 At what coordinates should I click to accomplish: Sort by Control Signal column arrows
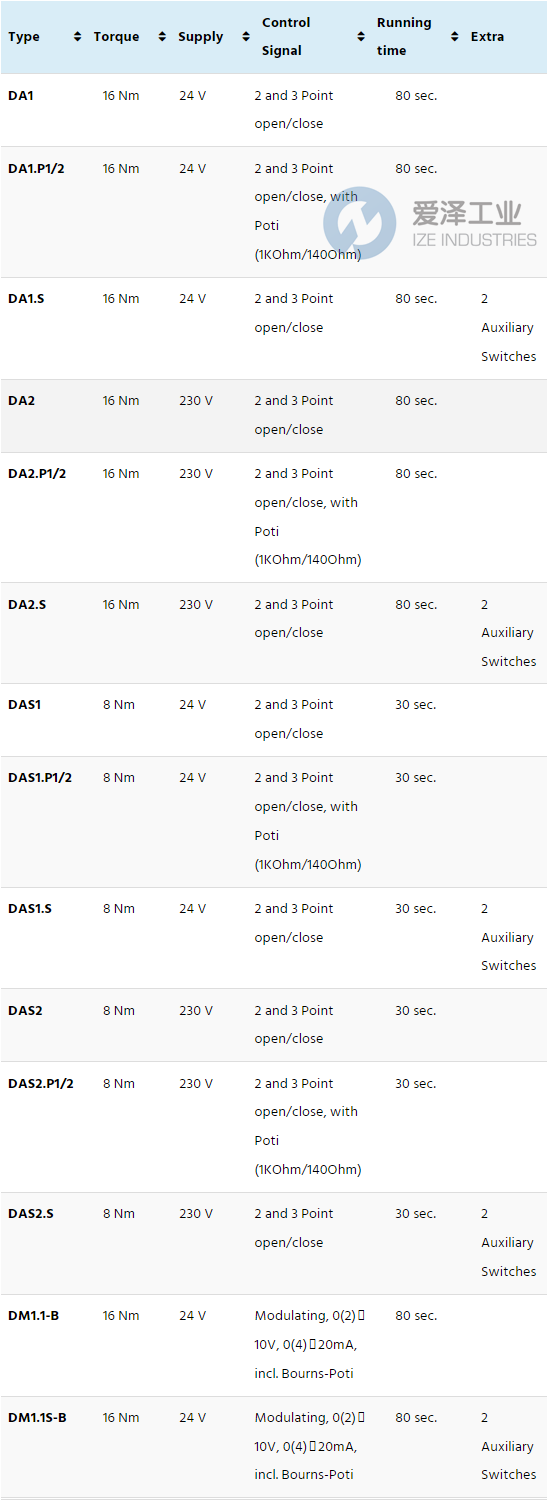tap(361, 37)
